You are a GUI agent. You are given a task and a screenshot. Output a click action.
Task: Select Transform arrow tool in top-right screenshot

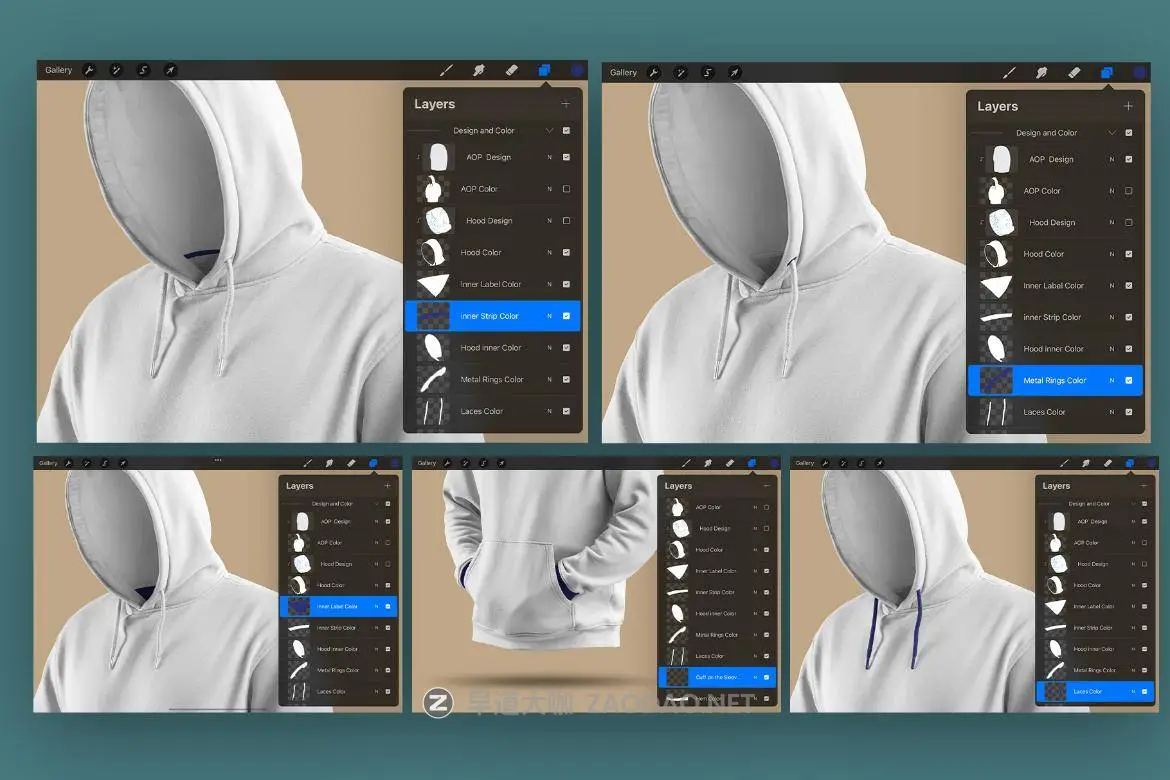tap(734, 72)
